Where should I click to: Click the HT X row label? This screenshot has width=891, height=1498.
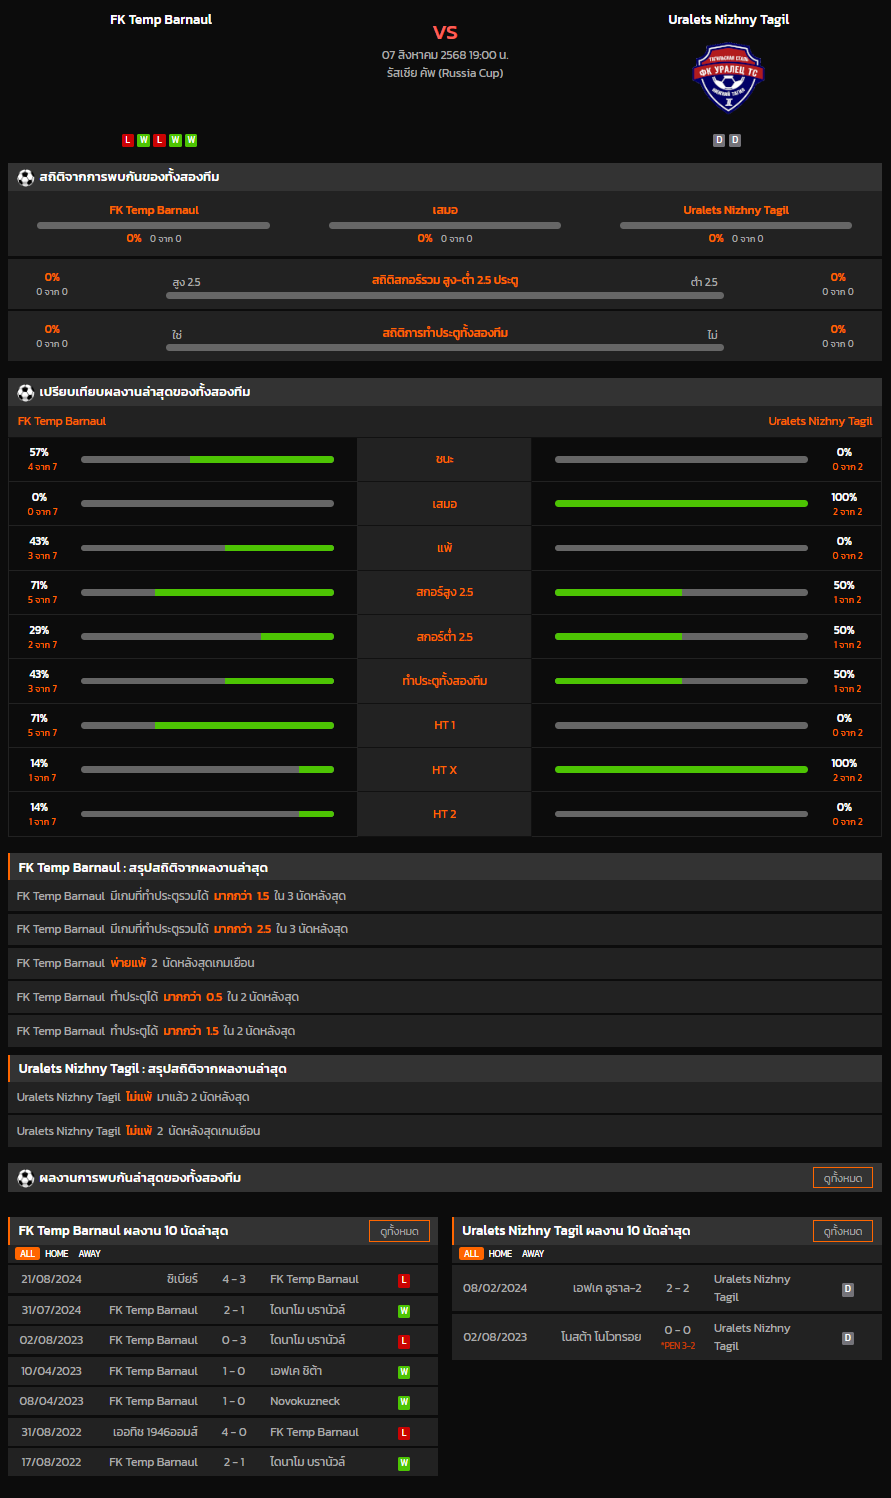click(445, 770)
